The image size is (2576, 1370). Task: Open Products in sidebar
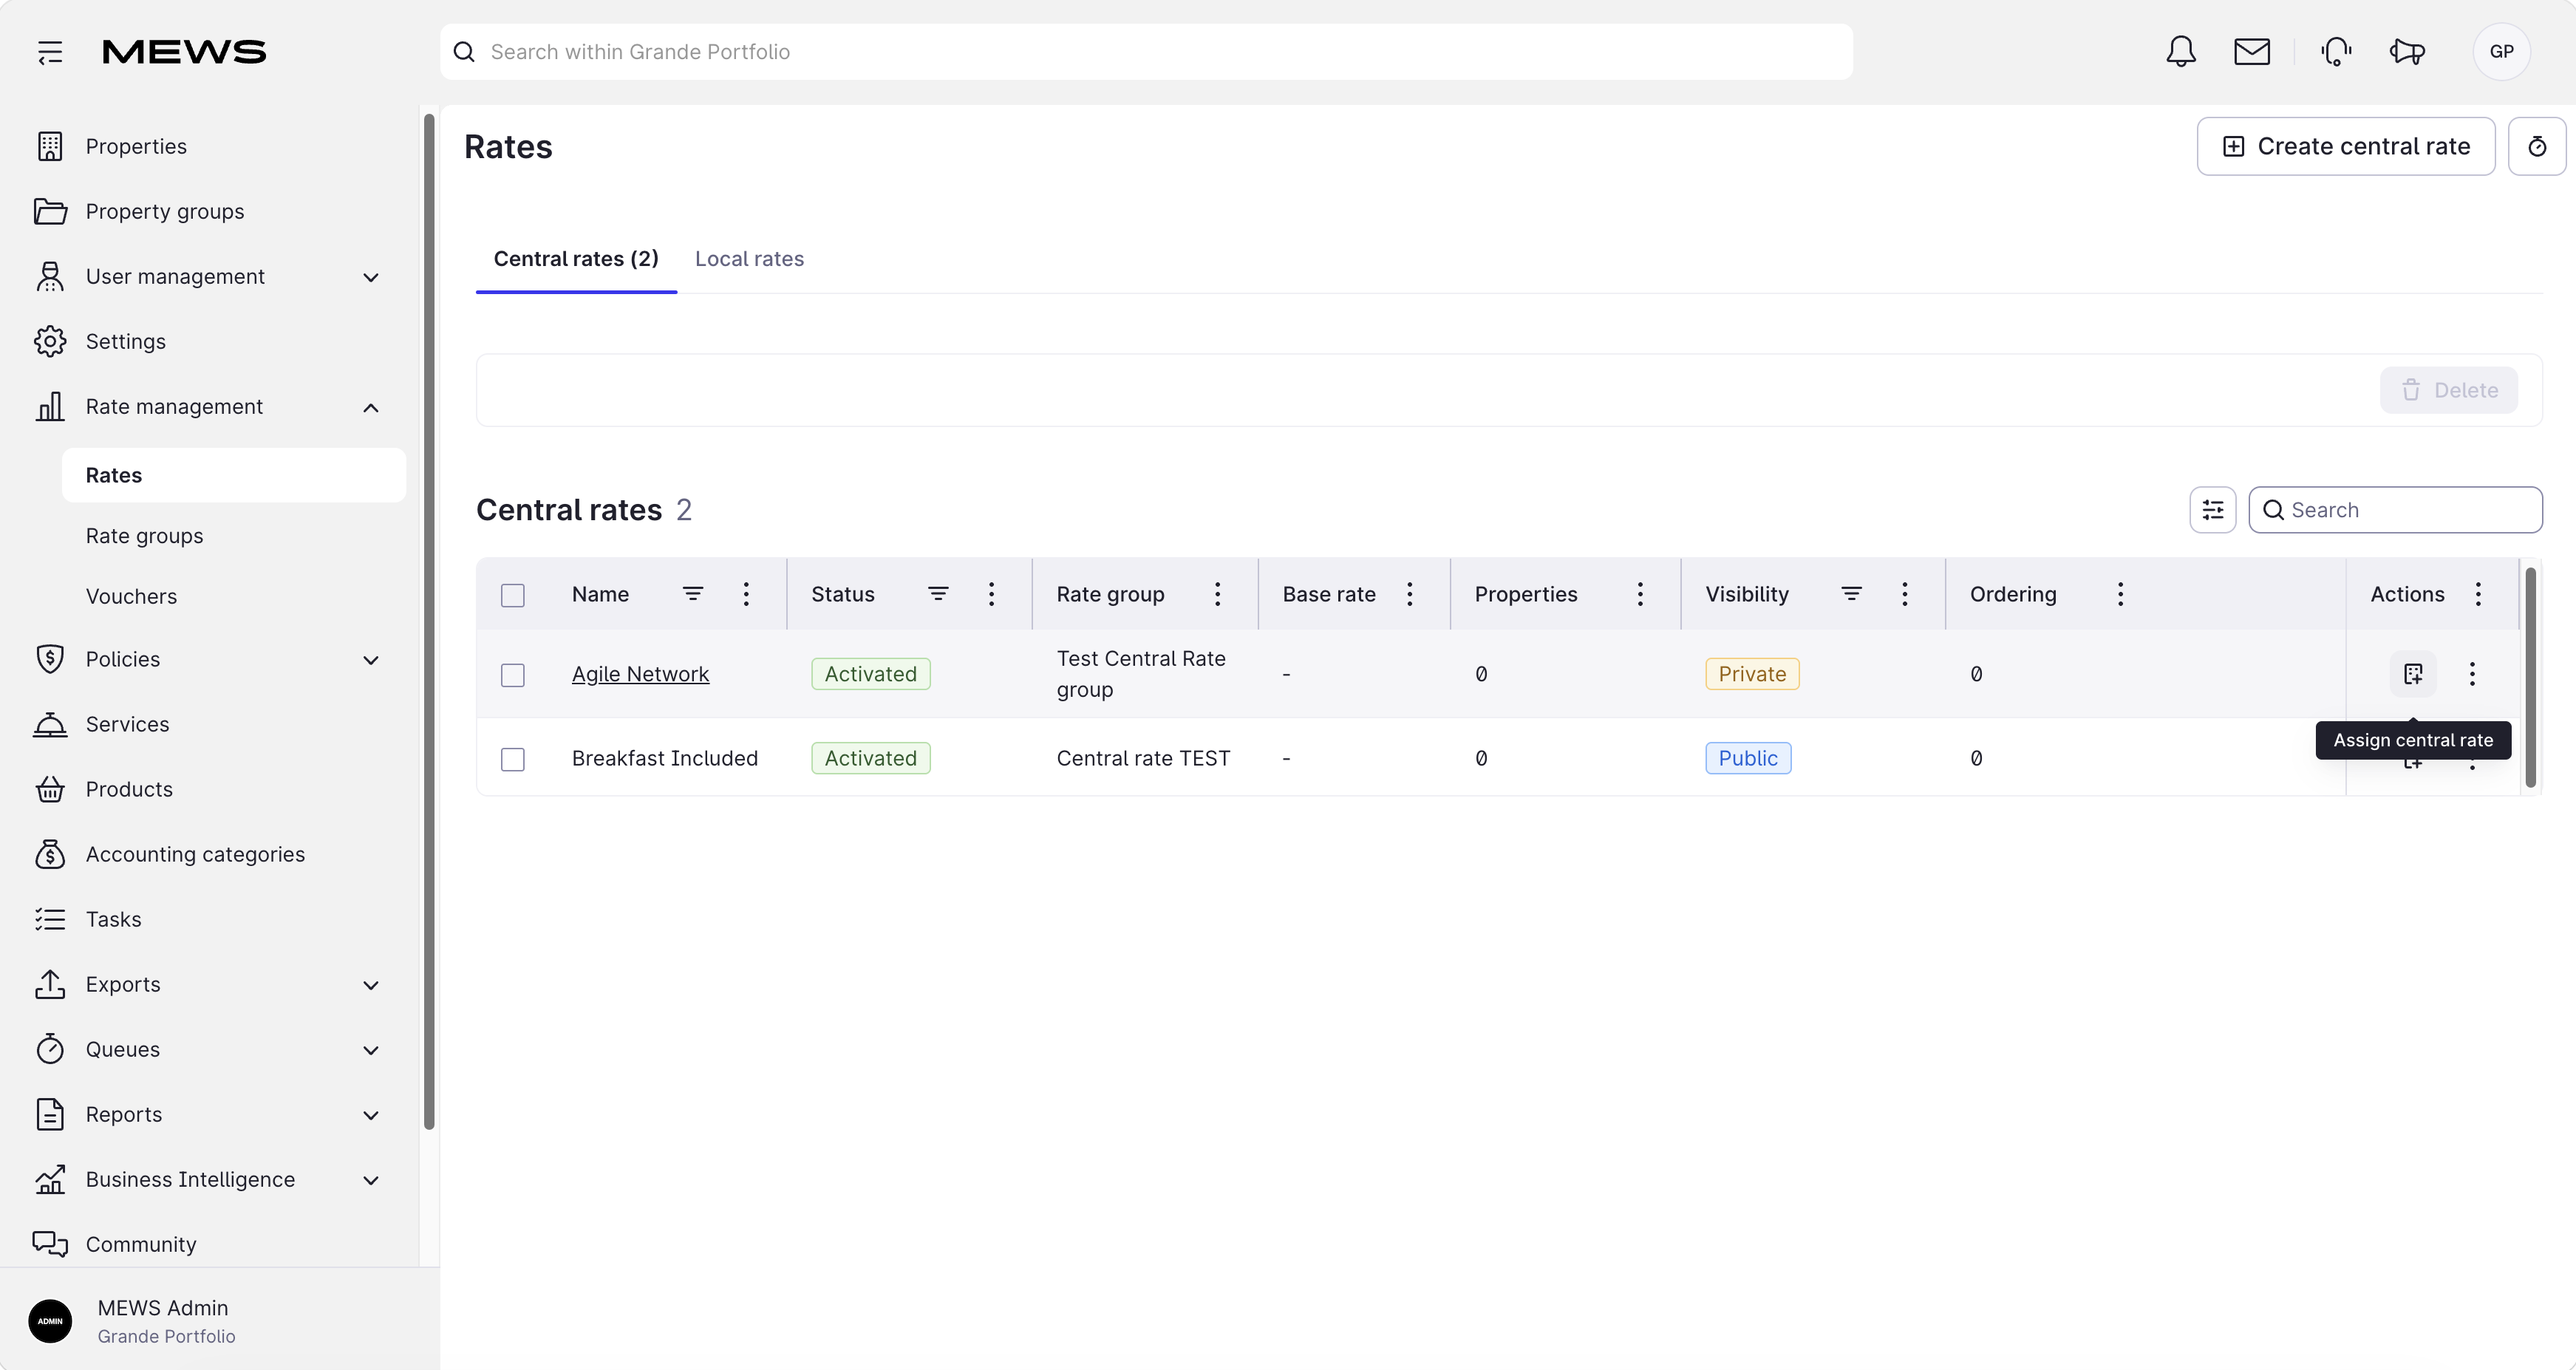[x=129, y=789]
